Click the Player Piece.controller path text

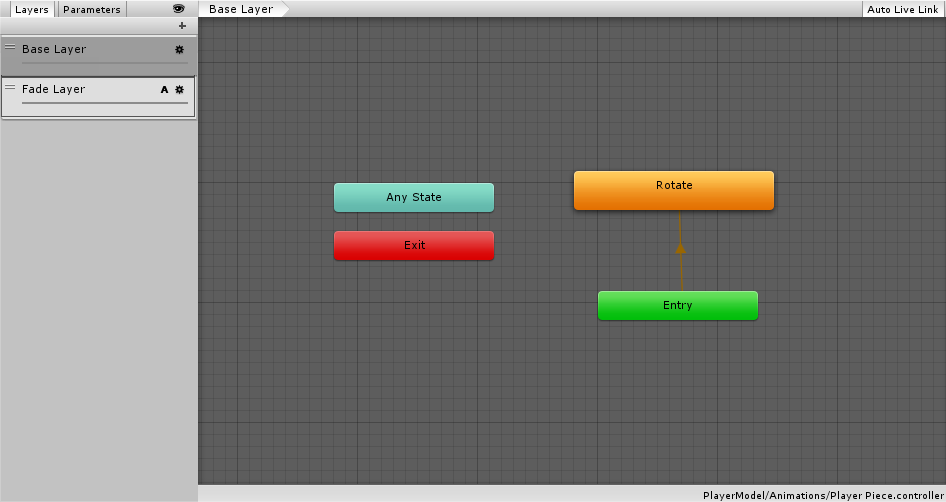coord(823,495)
